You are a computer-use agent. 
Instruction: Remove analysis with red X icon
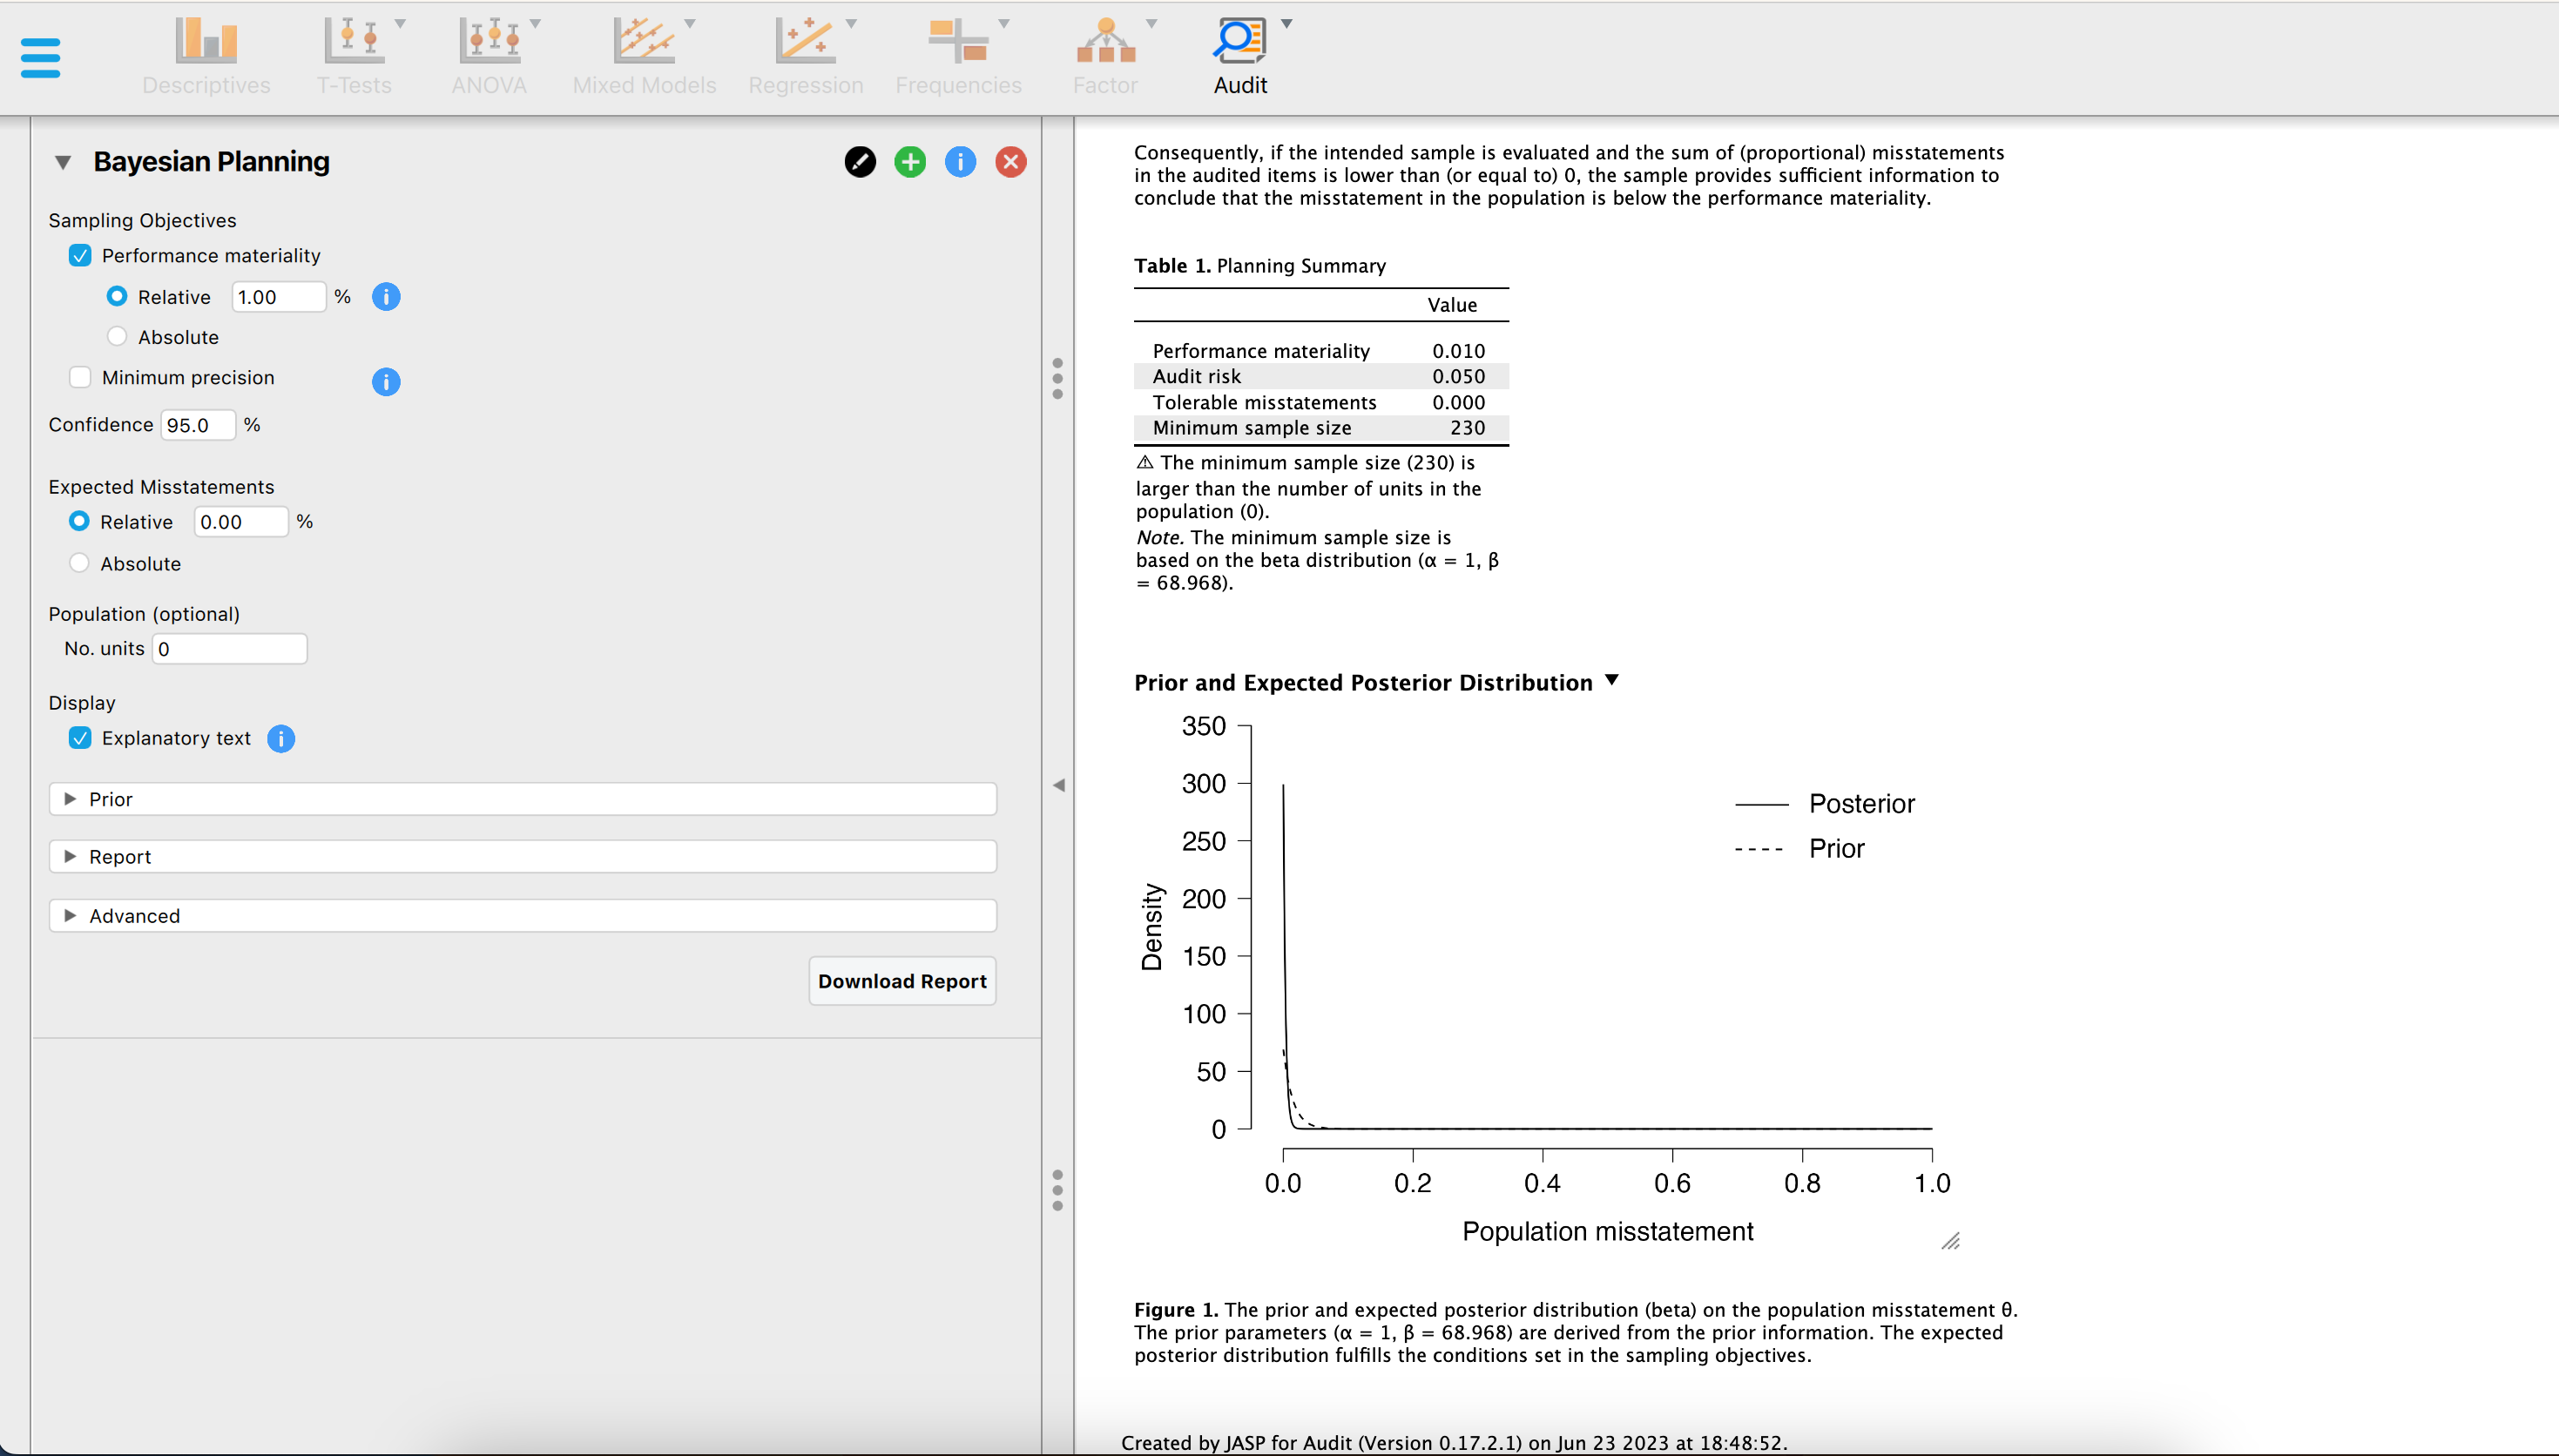coord(1010,162)
